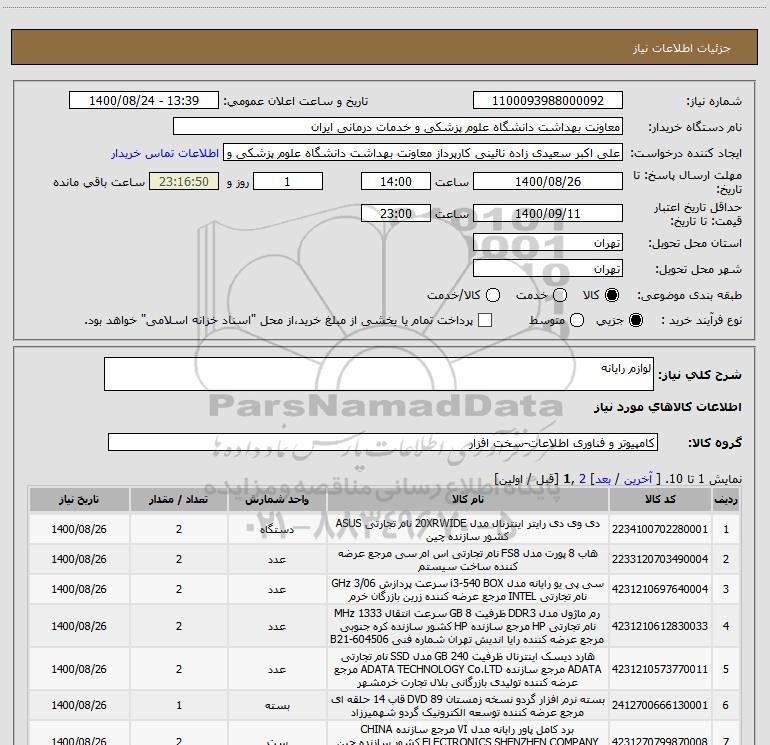
Task: Click the price validity date 1400/09/11 field
Action: point(548,213)
